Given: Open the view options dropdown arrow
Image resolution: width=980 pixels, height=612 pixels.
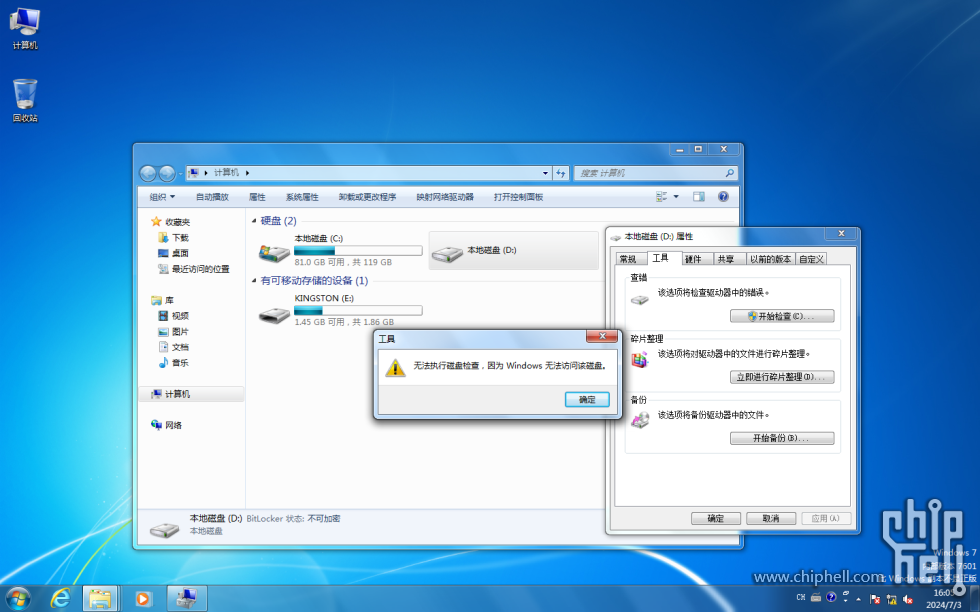Looking at the screenshot, I should tap(676, 197).
